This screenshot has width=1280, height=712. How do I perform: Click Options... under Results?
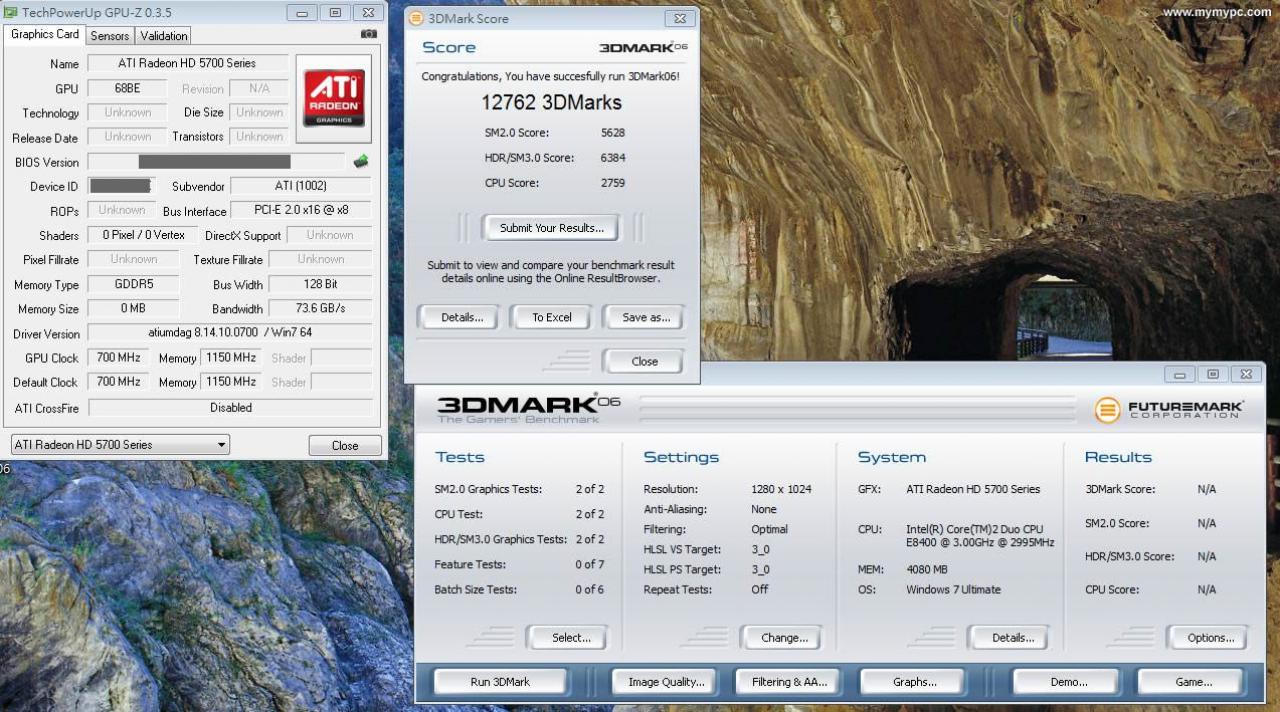point(1210,637)
